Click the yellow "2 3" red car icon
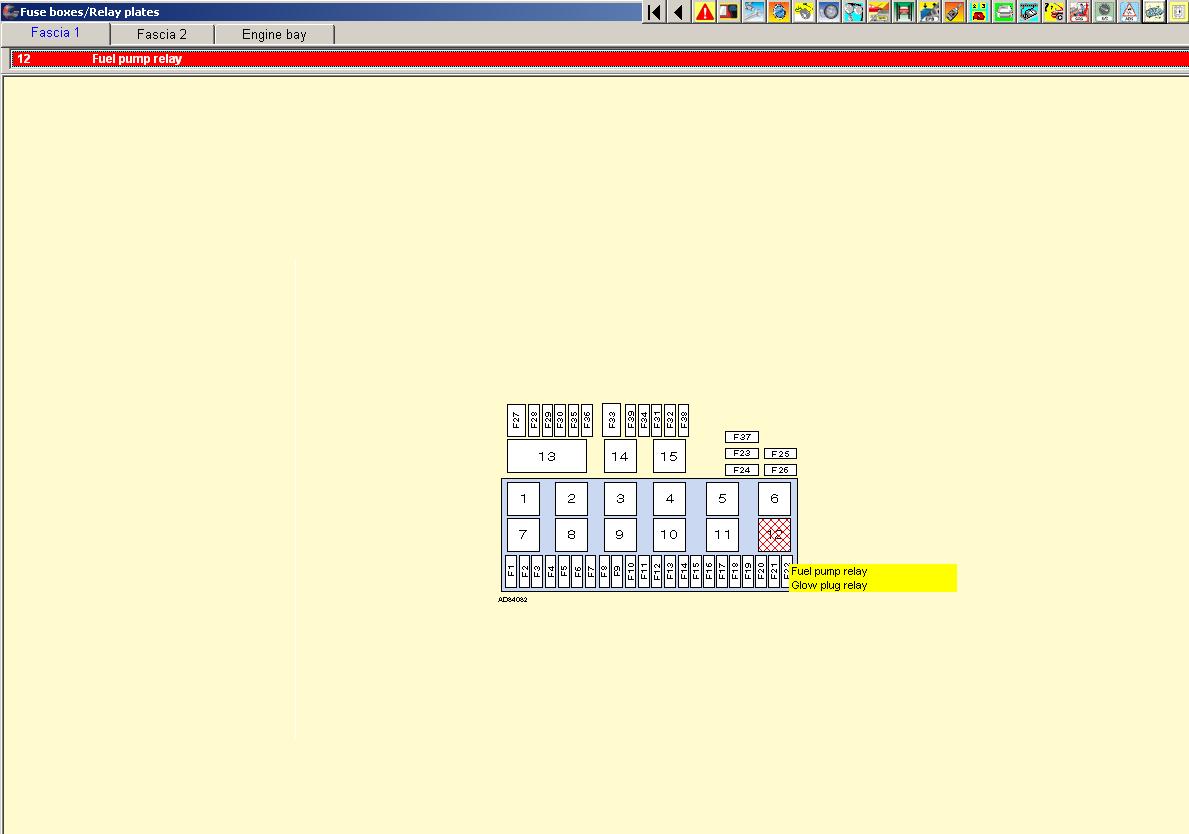The height and width of the screenshot is (834, 1189). pos(979,12)
